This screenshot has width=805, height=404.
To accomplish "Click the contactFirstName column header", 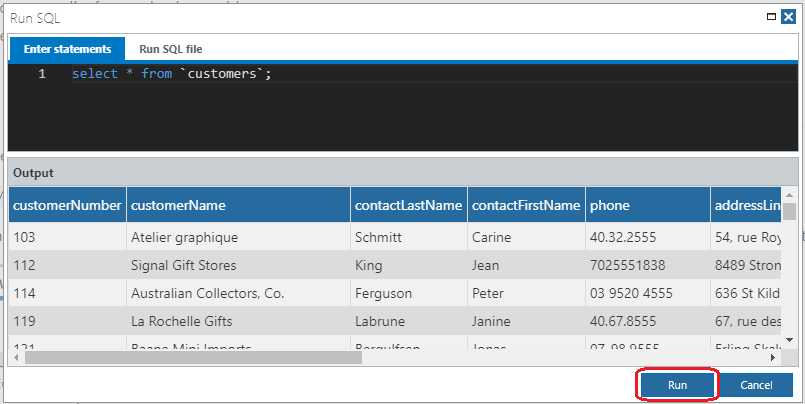I will point(526,205).
